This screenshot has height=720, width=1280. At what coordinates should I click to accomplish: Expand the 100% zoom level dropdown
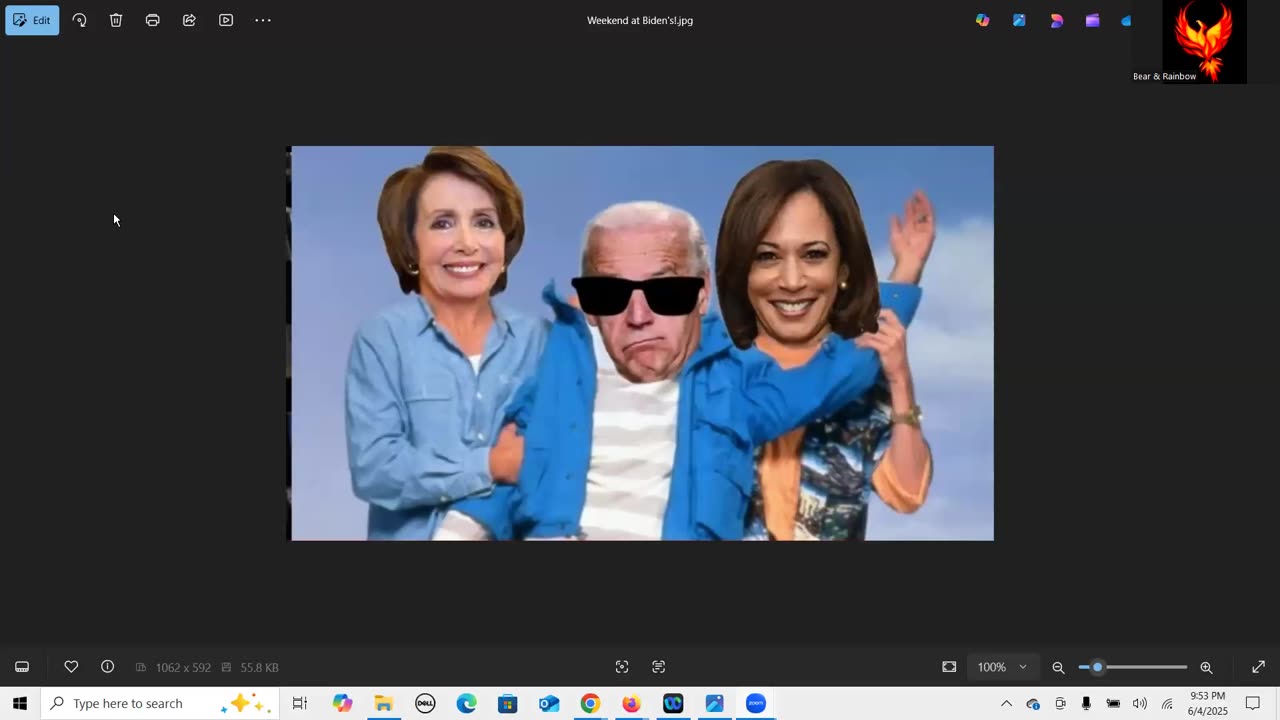[x=1022, y=667]
